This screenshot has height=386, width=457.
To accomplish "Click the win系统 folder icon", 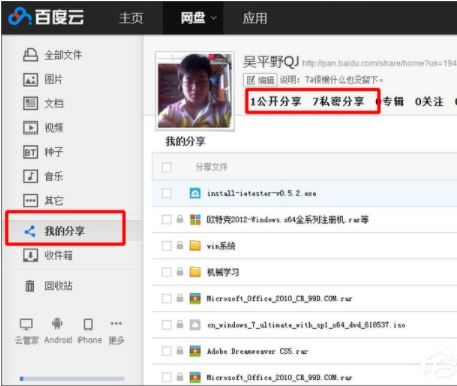I will [x=195, y=246].
